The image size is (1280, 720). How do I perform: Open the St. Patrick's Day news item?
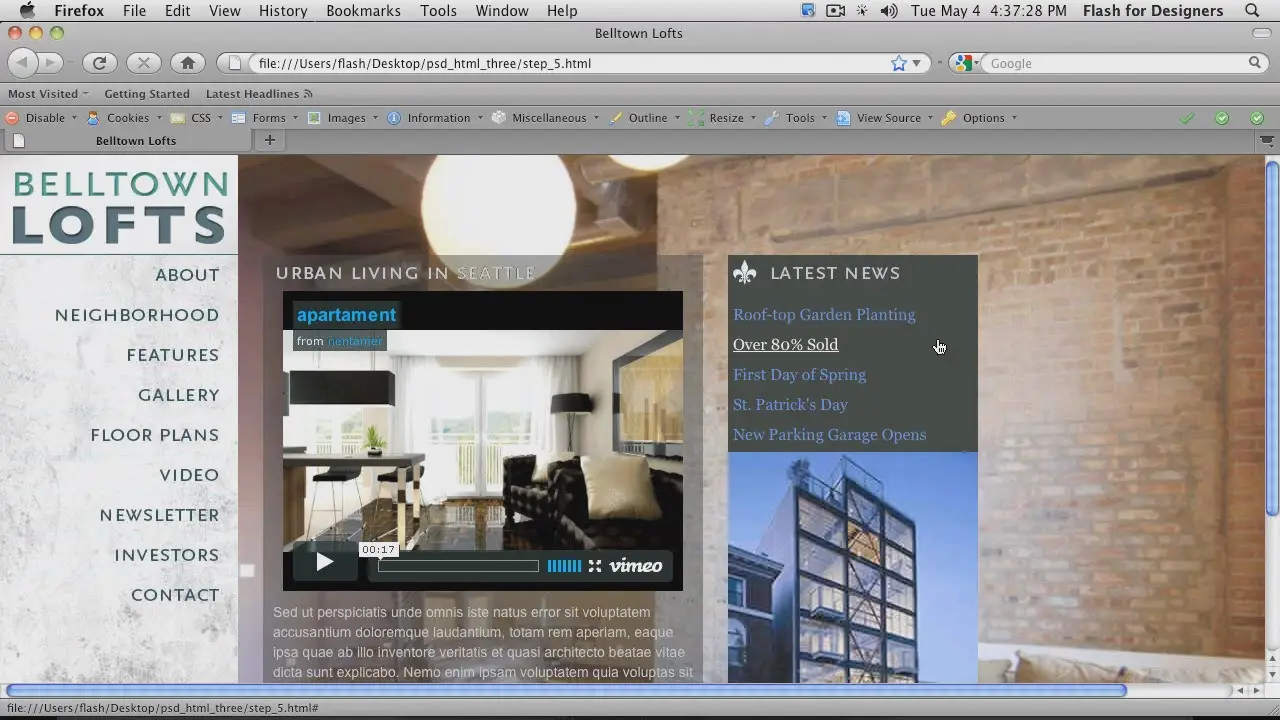click(x=790, y=405)
